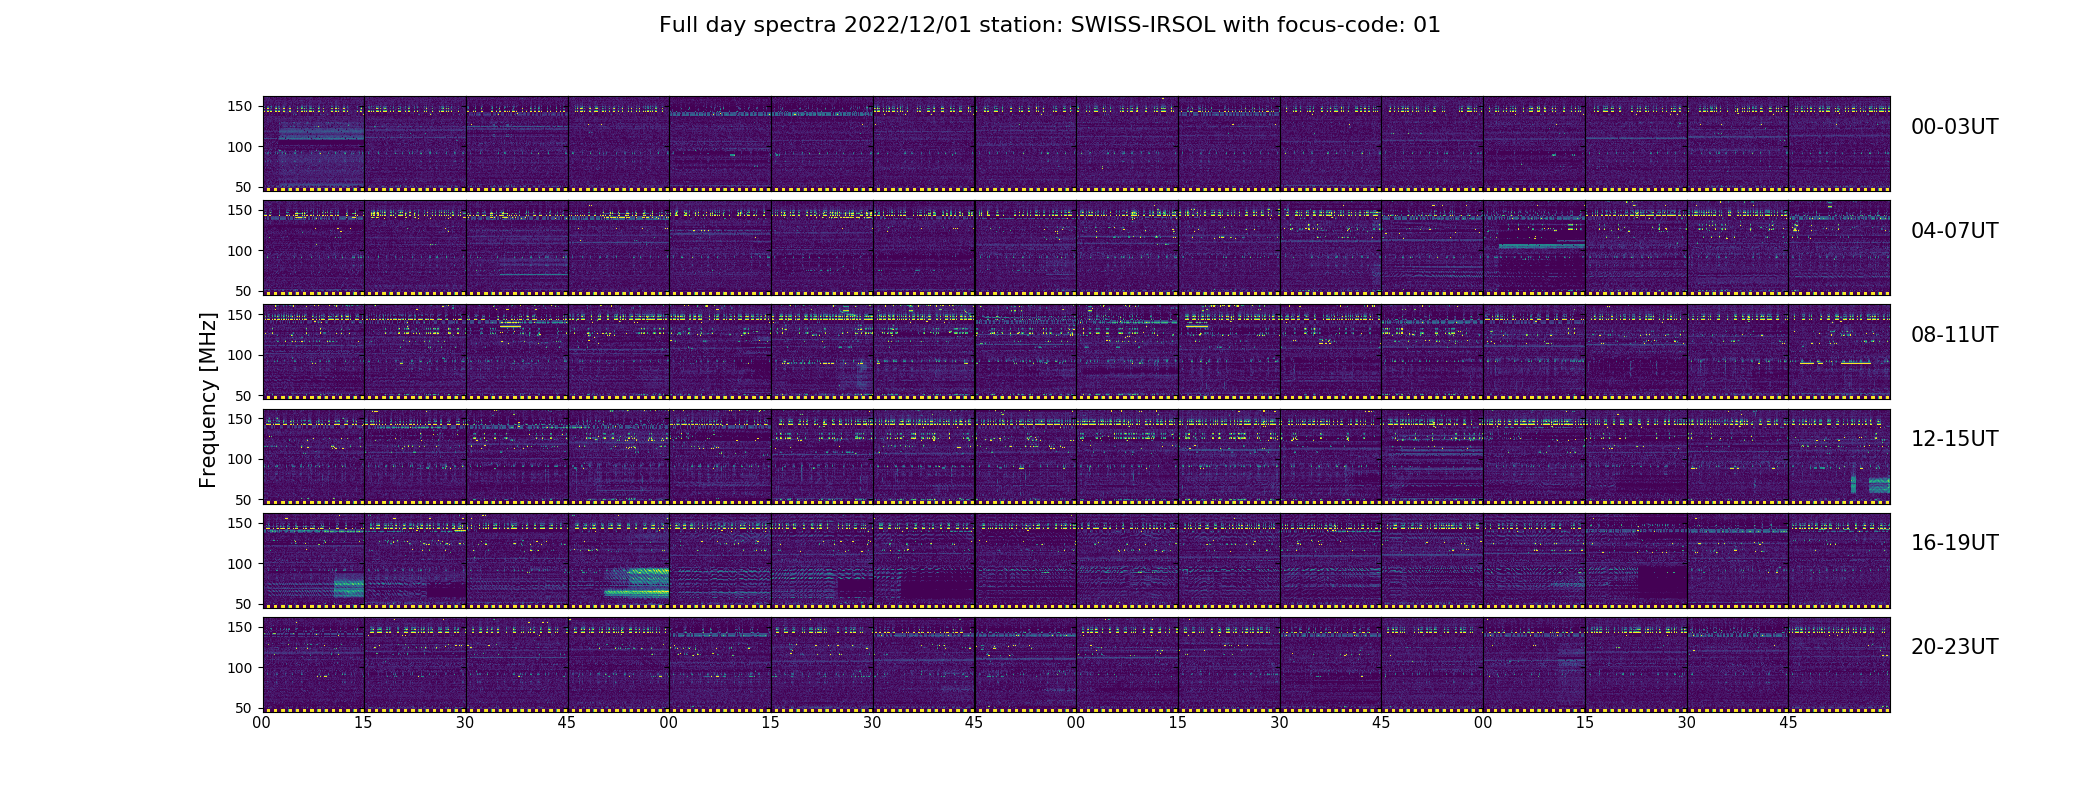Screen dimensions: 2100x800
Task: Select the 'Frequency [MHz]' axis label
Action: [208, 400]
